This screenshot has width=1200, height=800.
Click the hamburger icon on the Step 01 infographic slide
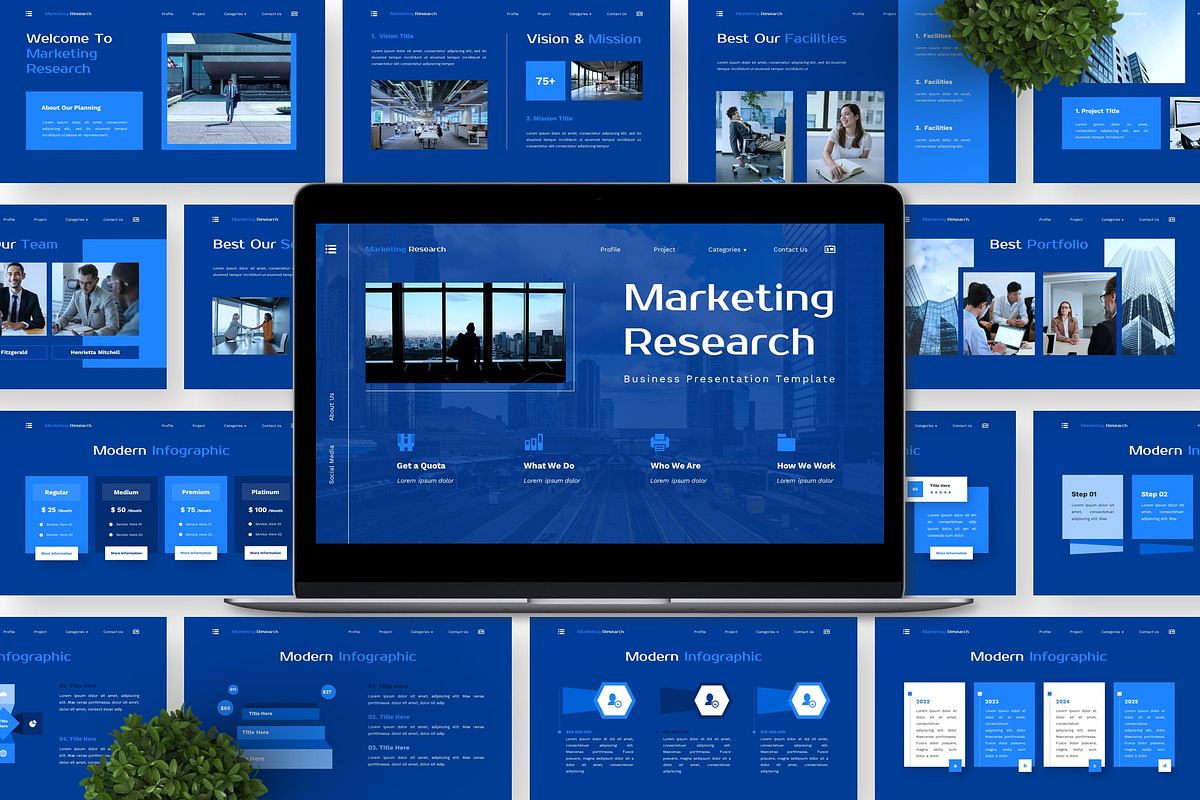pos(1064,425)
